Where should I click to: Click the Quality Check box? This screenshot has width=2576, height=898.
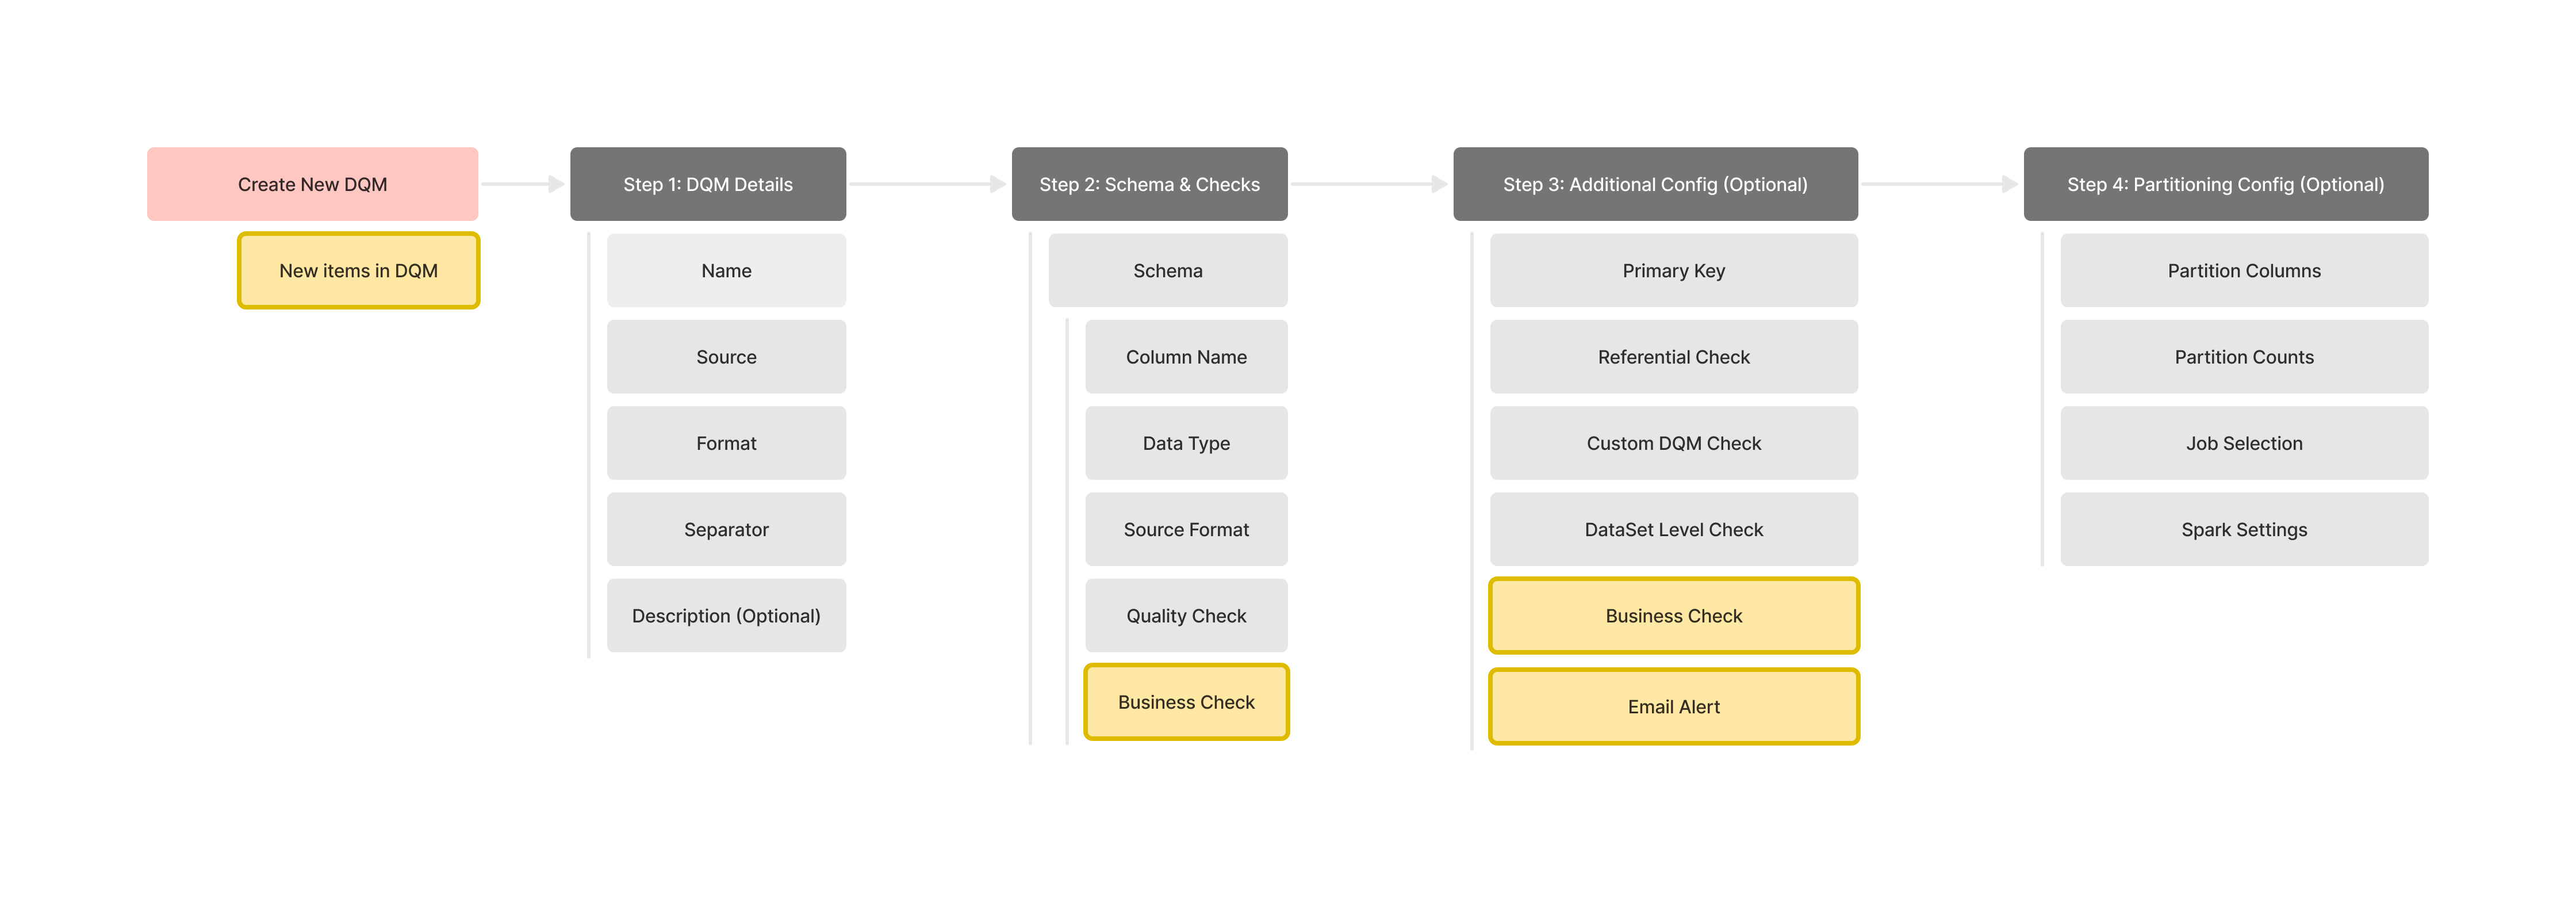pyautogui.click(x=1186, y=616)
